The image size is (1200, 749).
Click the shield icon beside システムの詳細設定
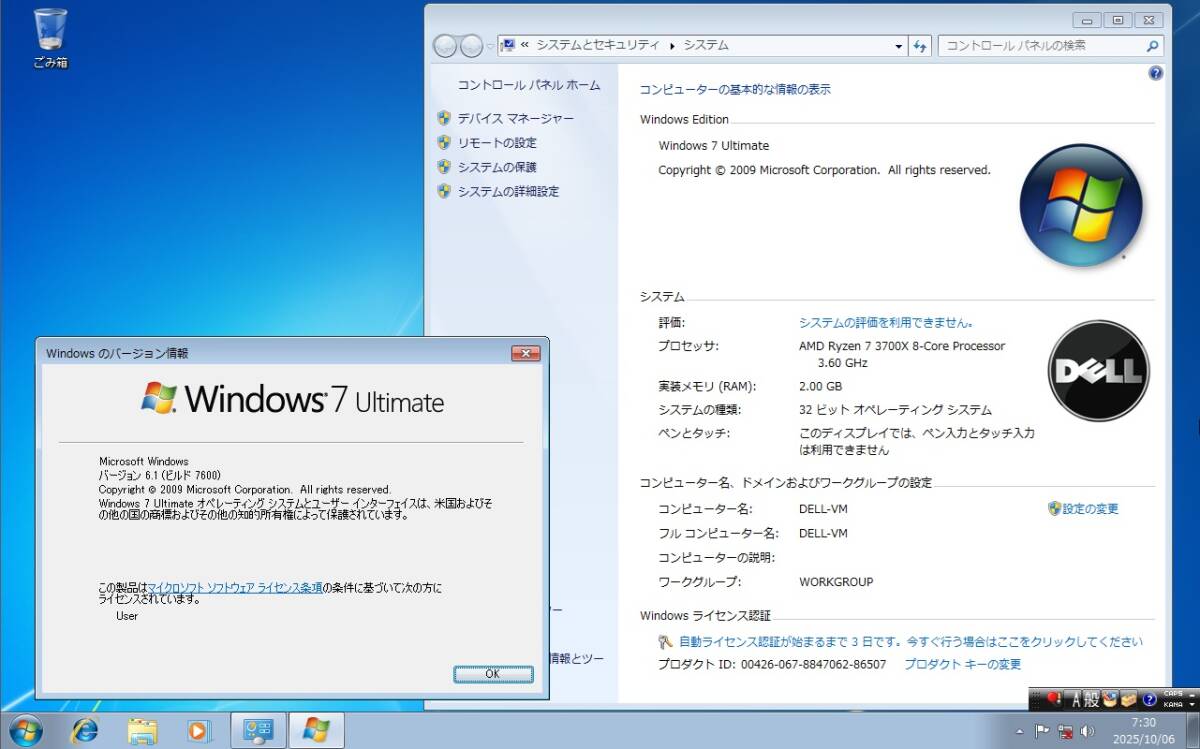click(x=444, y=191)
